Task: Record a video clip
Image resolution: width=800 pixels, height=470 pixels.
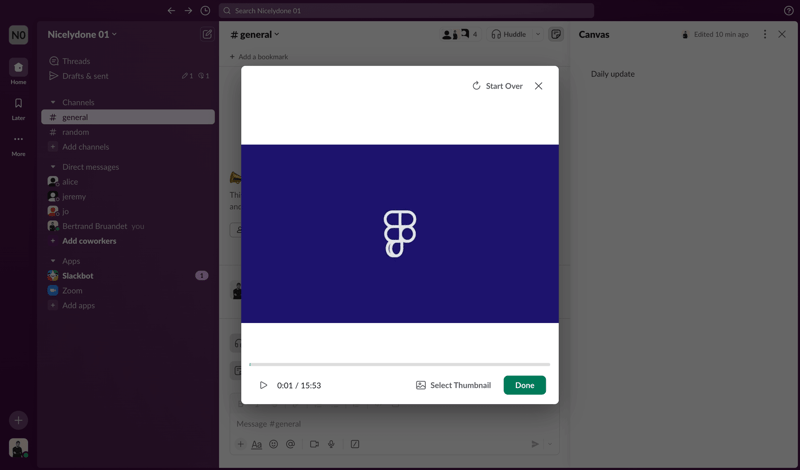Action: [x=314, y=444]
